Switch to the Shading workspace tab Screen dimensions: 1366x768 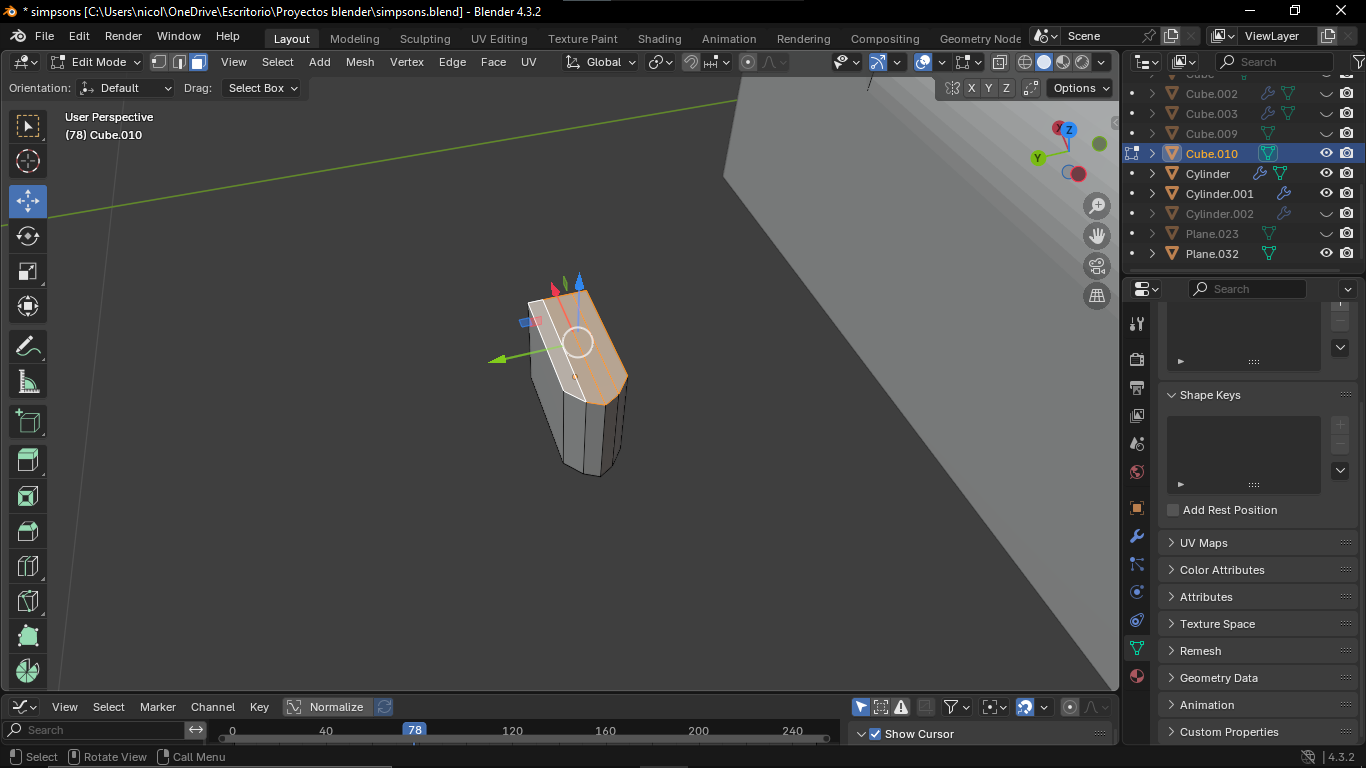(x=659, y=39)
